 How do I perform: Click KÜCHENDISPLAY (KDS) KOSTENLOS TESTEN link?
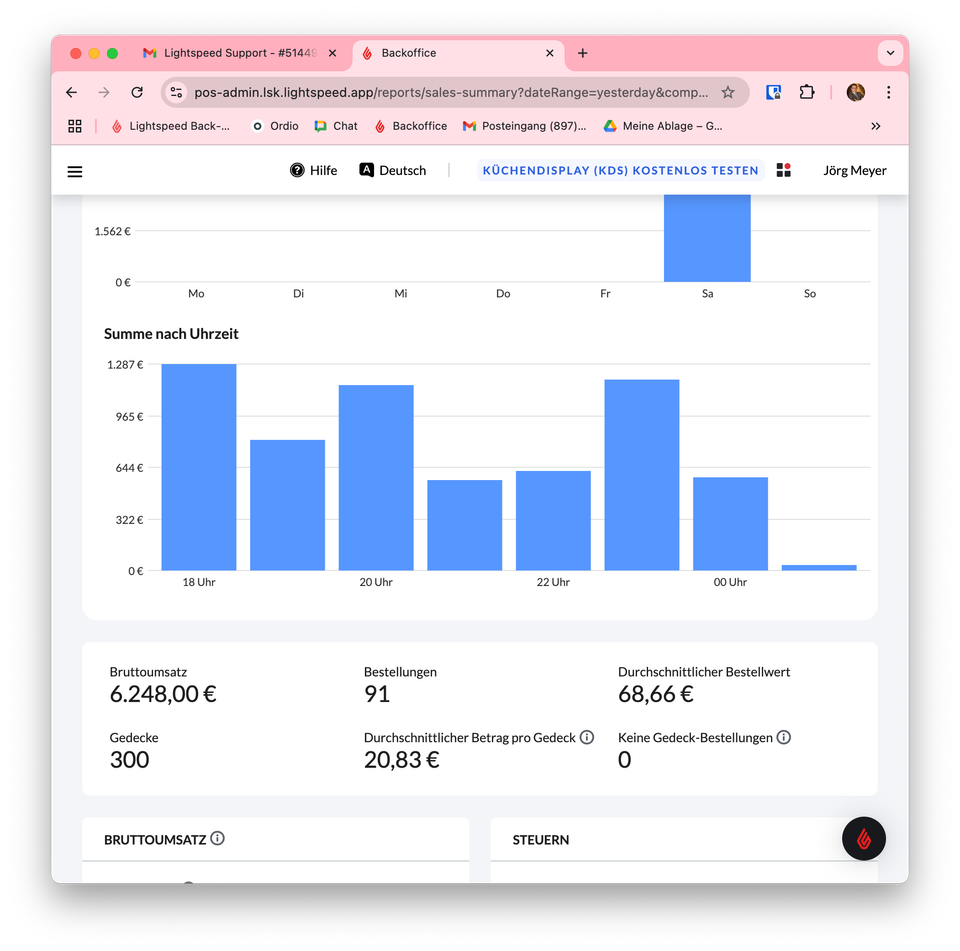(620, 170)
